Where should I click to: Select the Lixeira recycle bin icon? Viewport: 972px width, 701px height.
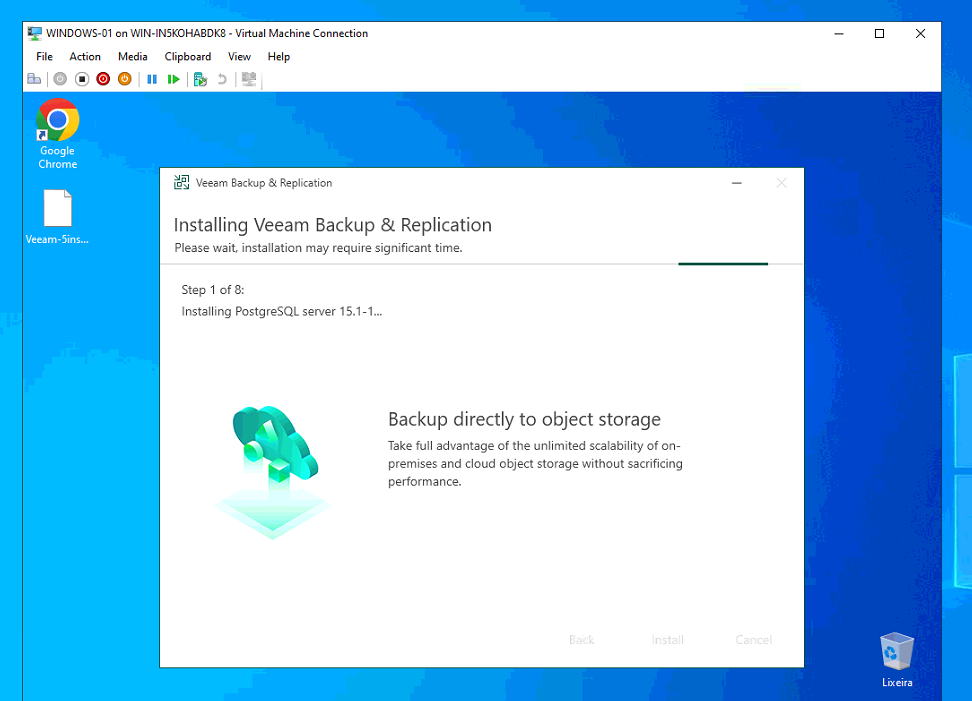[x=897, y=659]
